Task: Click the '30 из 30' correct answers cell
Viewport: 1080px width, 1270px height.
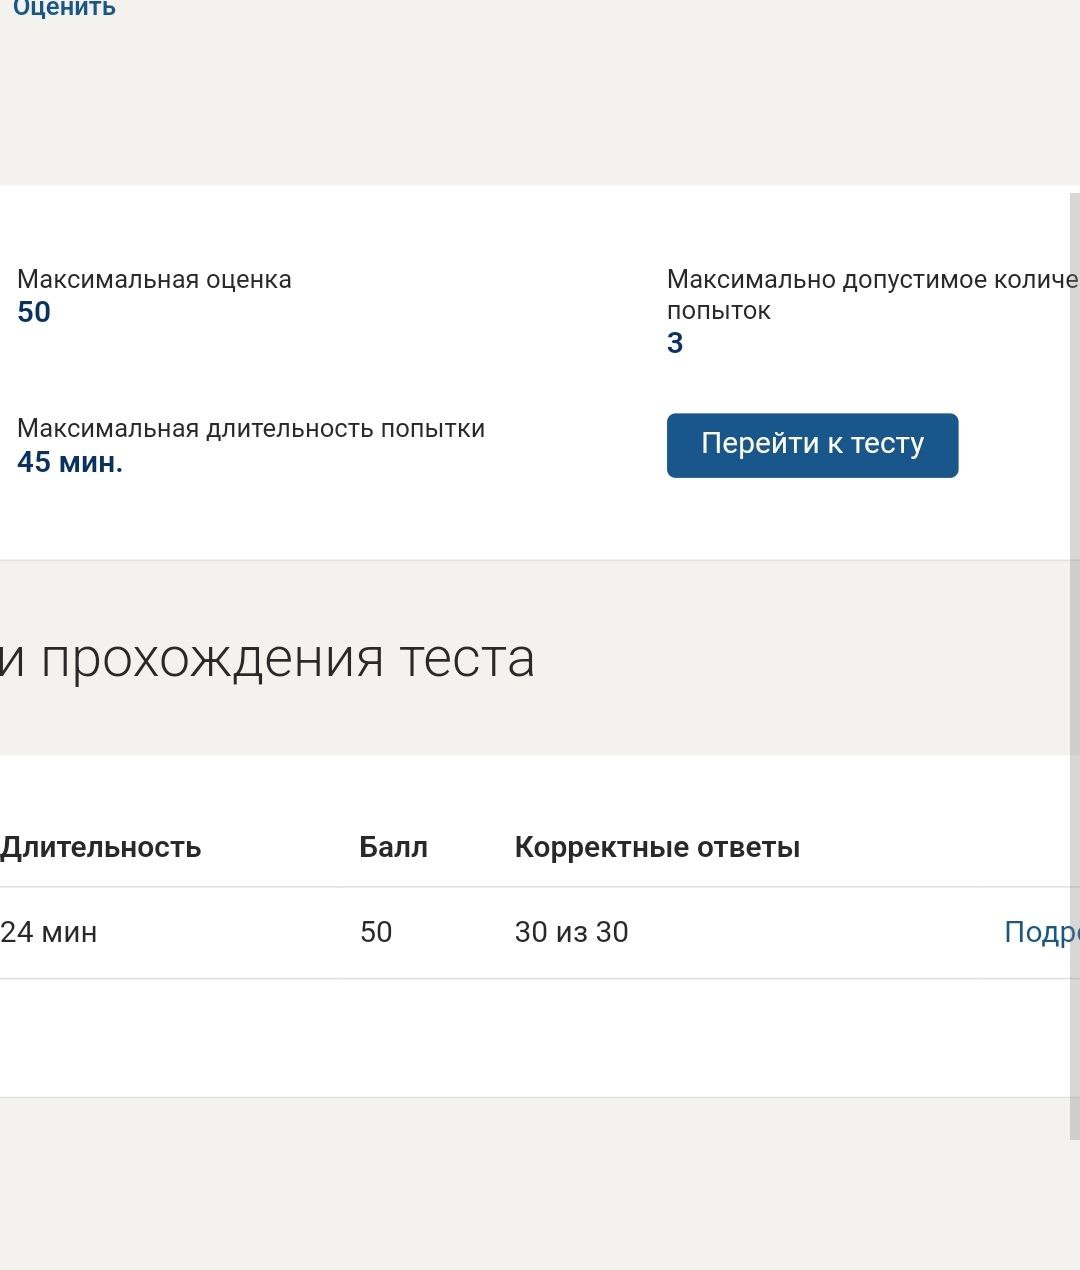Action: pyautogui.click(x=571, y=932)
